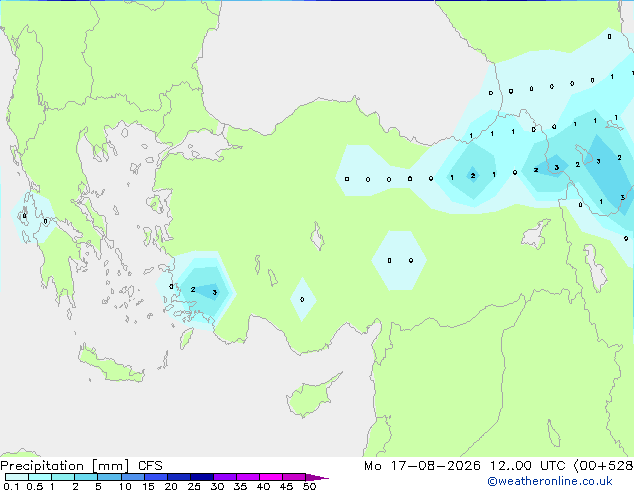Screen dimensions: 634x490
Task: Choose the 35–40 mm legend color box
Action: 247,477
